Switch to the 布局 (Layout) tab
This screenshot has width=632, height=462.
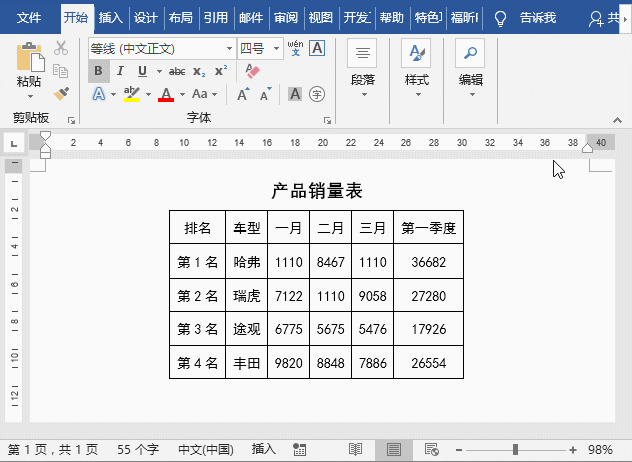(181, 18)
